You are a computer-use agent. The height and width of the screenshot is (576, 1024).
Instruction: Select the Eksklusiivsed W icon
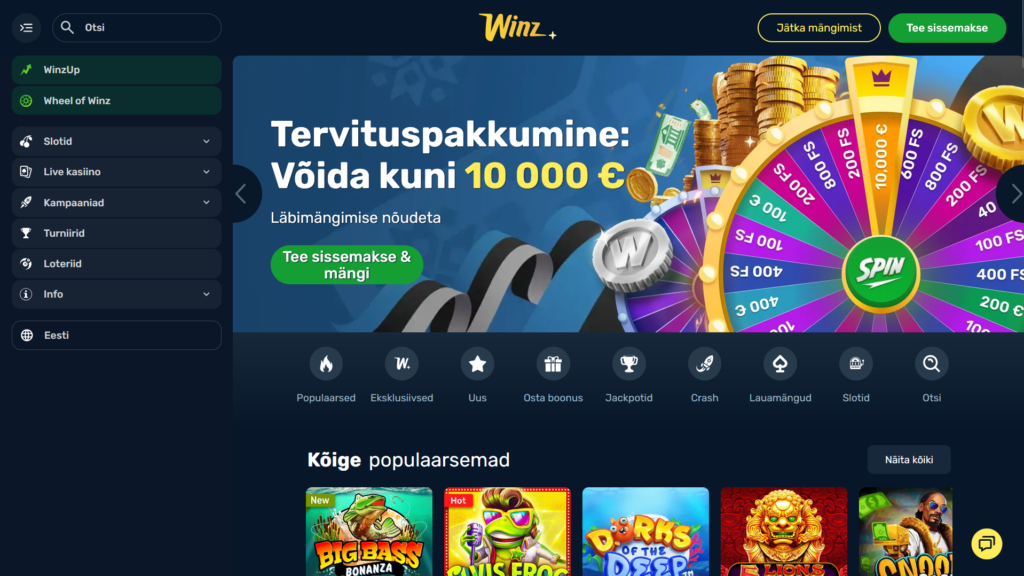pyautogui.click(x=402, y=364)
